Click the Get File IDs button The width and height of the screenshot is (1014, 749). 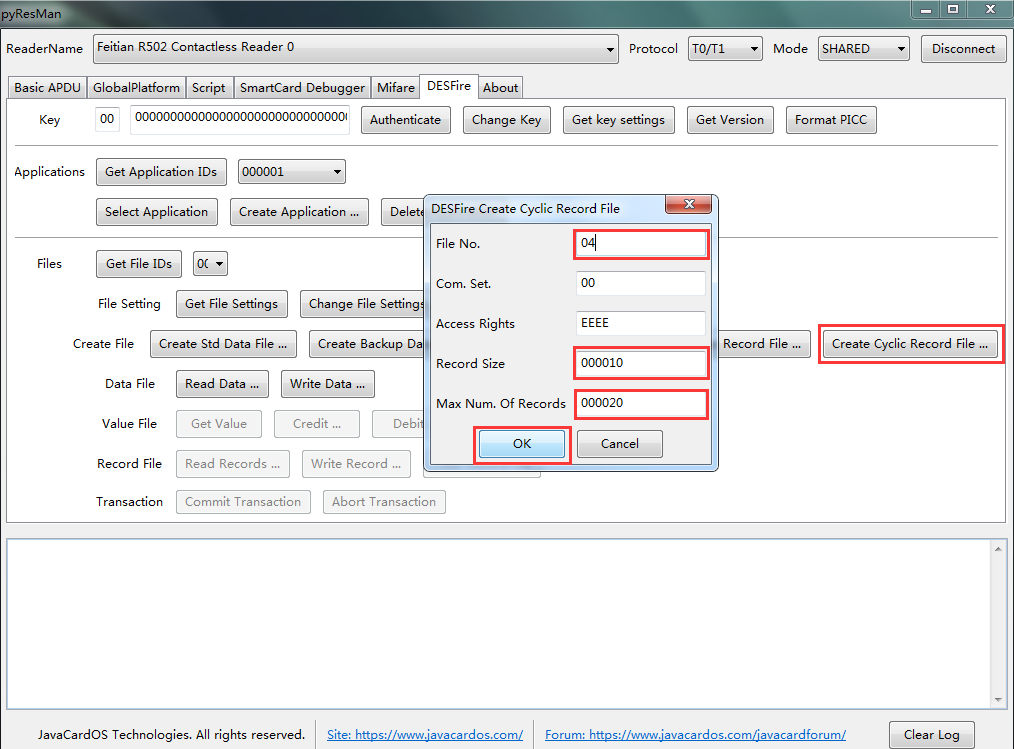click(x=139, y=264)
